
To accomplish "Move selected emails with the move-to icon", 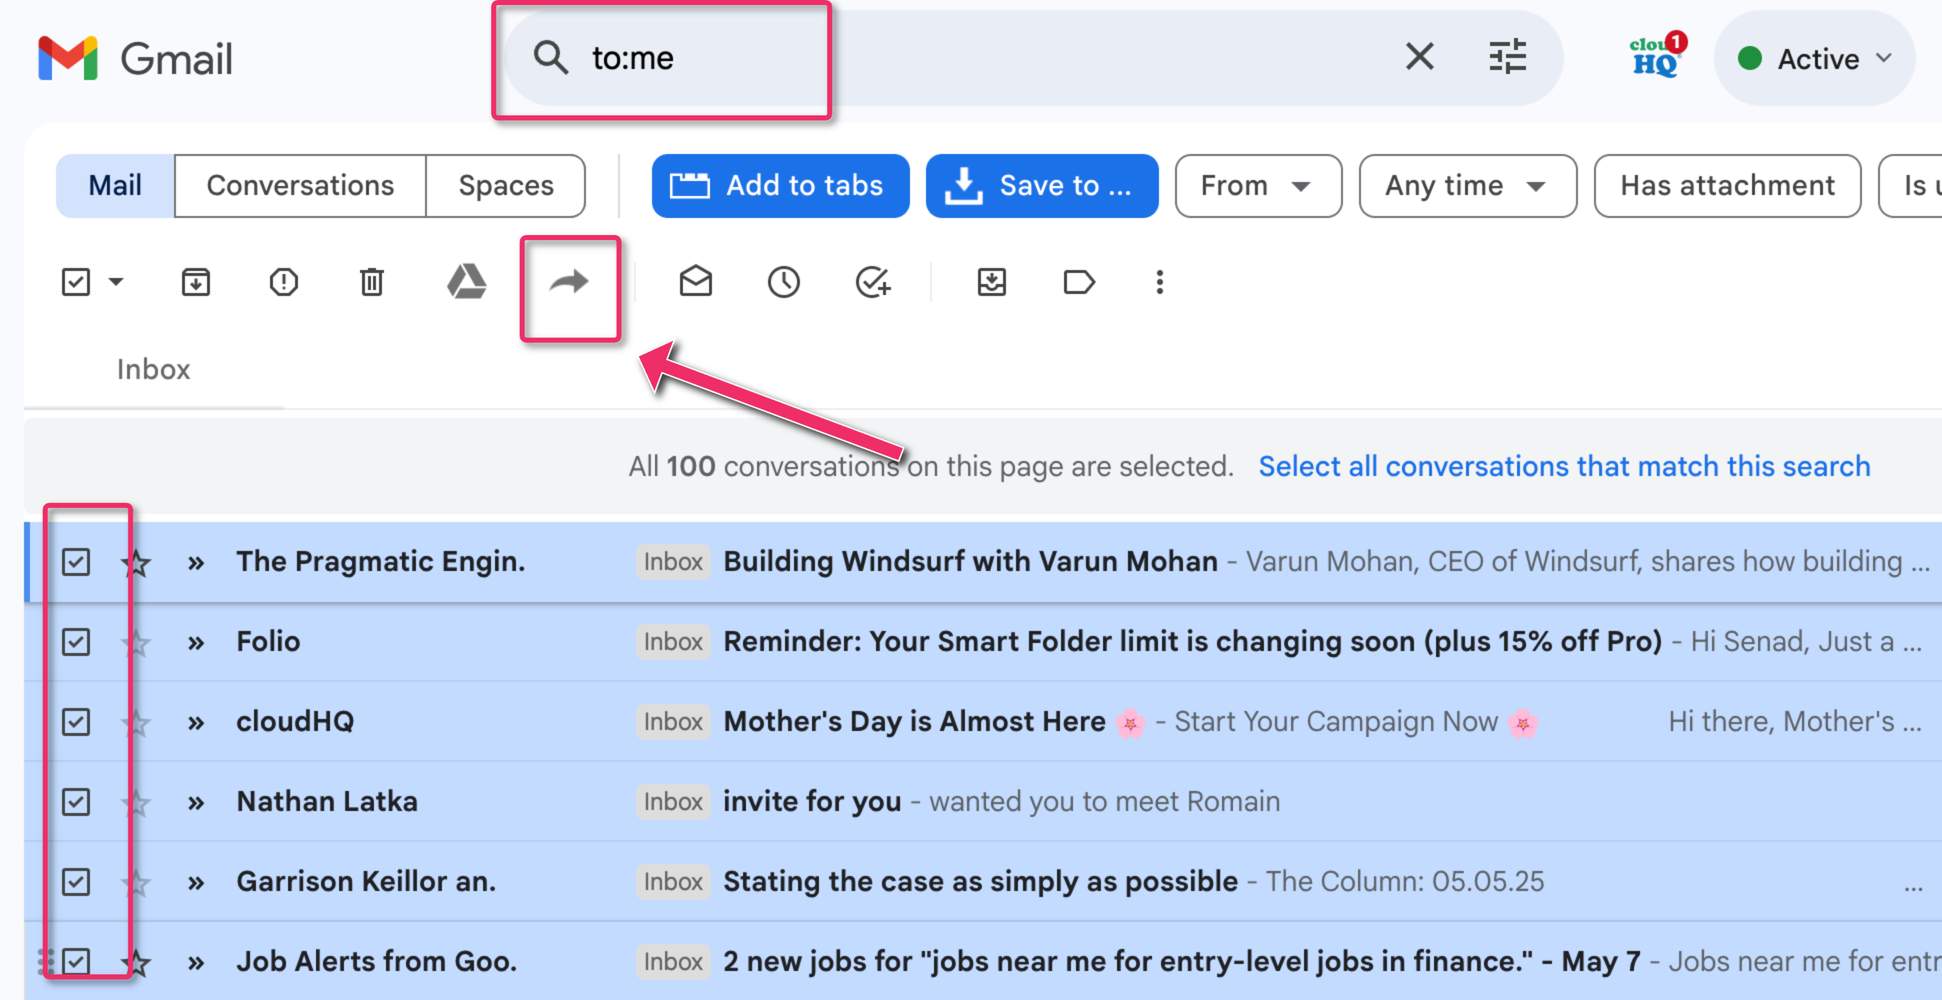I will 991,282.
